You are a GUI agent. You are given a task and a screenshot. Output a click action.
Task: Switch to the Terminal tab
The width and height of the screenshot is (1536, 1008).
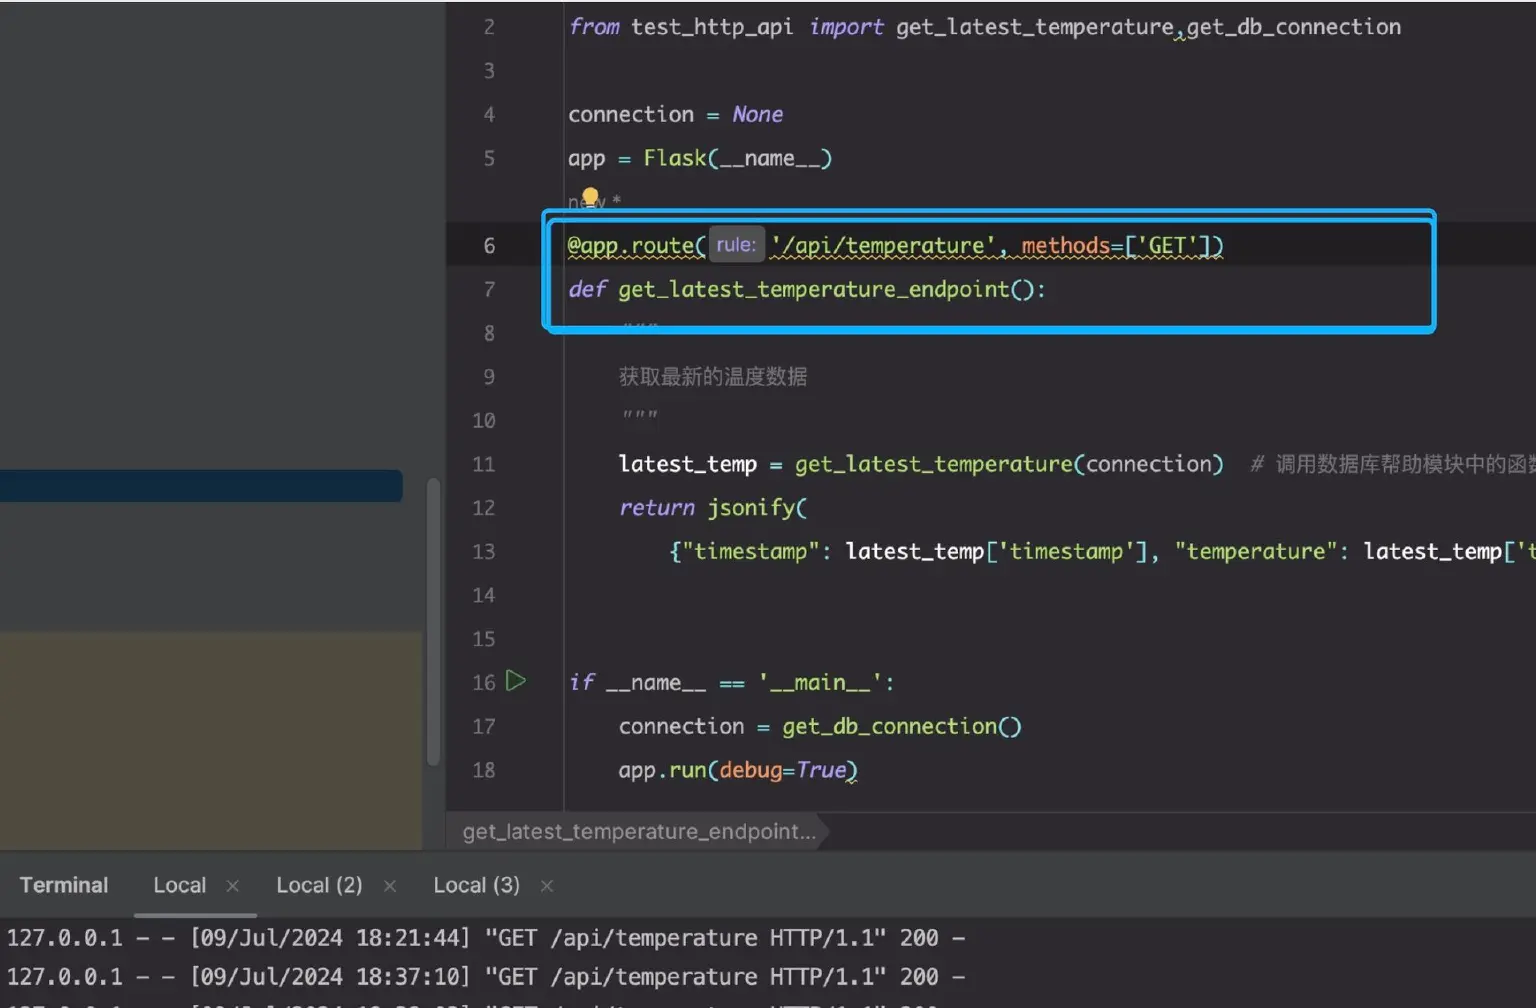pos(63,885)
